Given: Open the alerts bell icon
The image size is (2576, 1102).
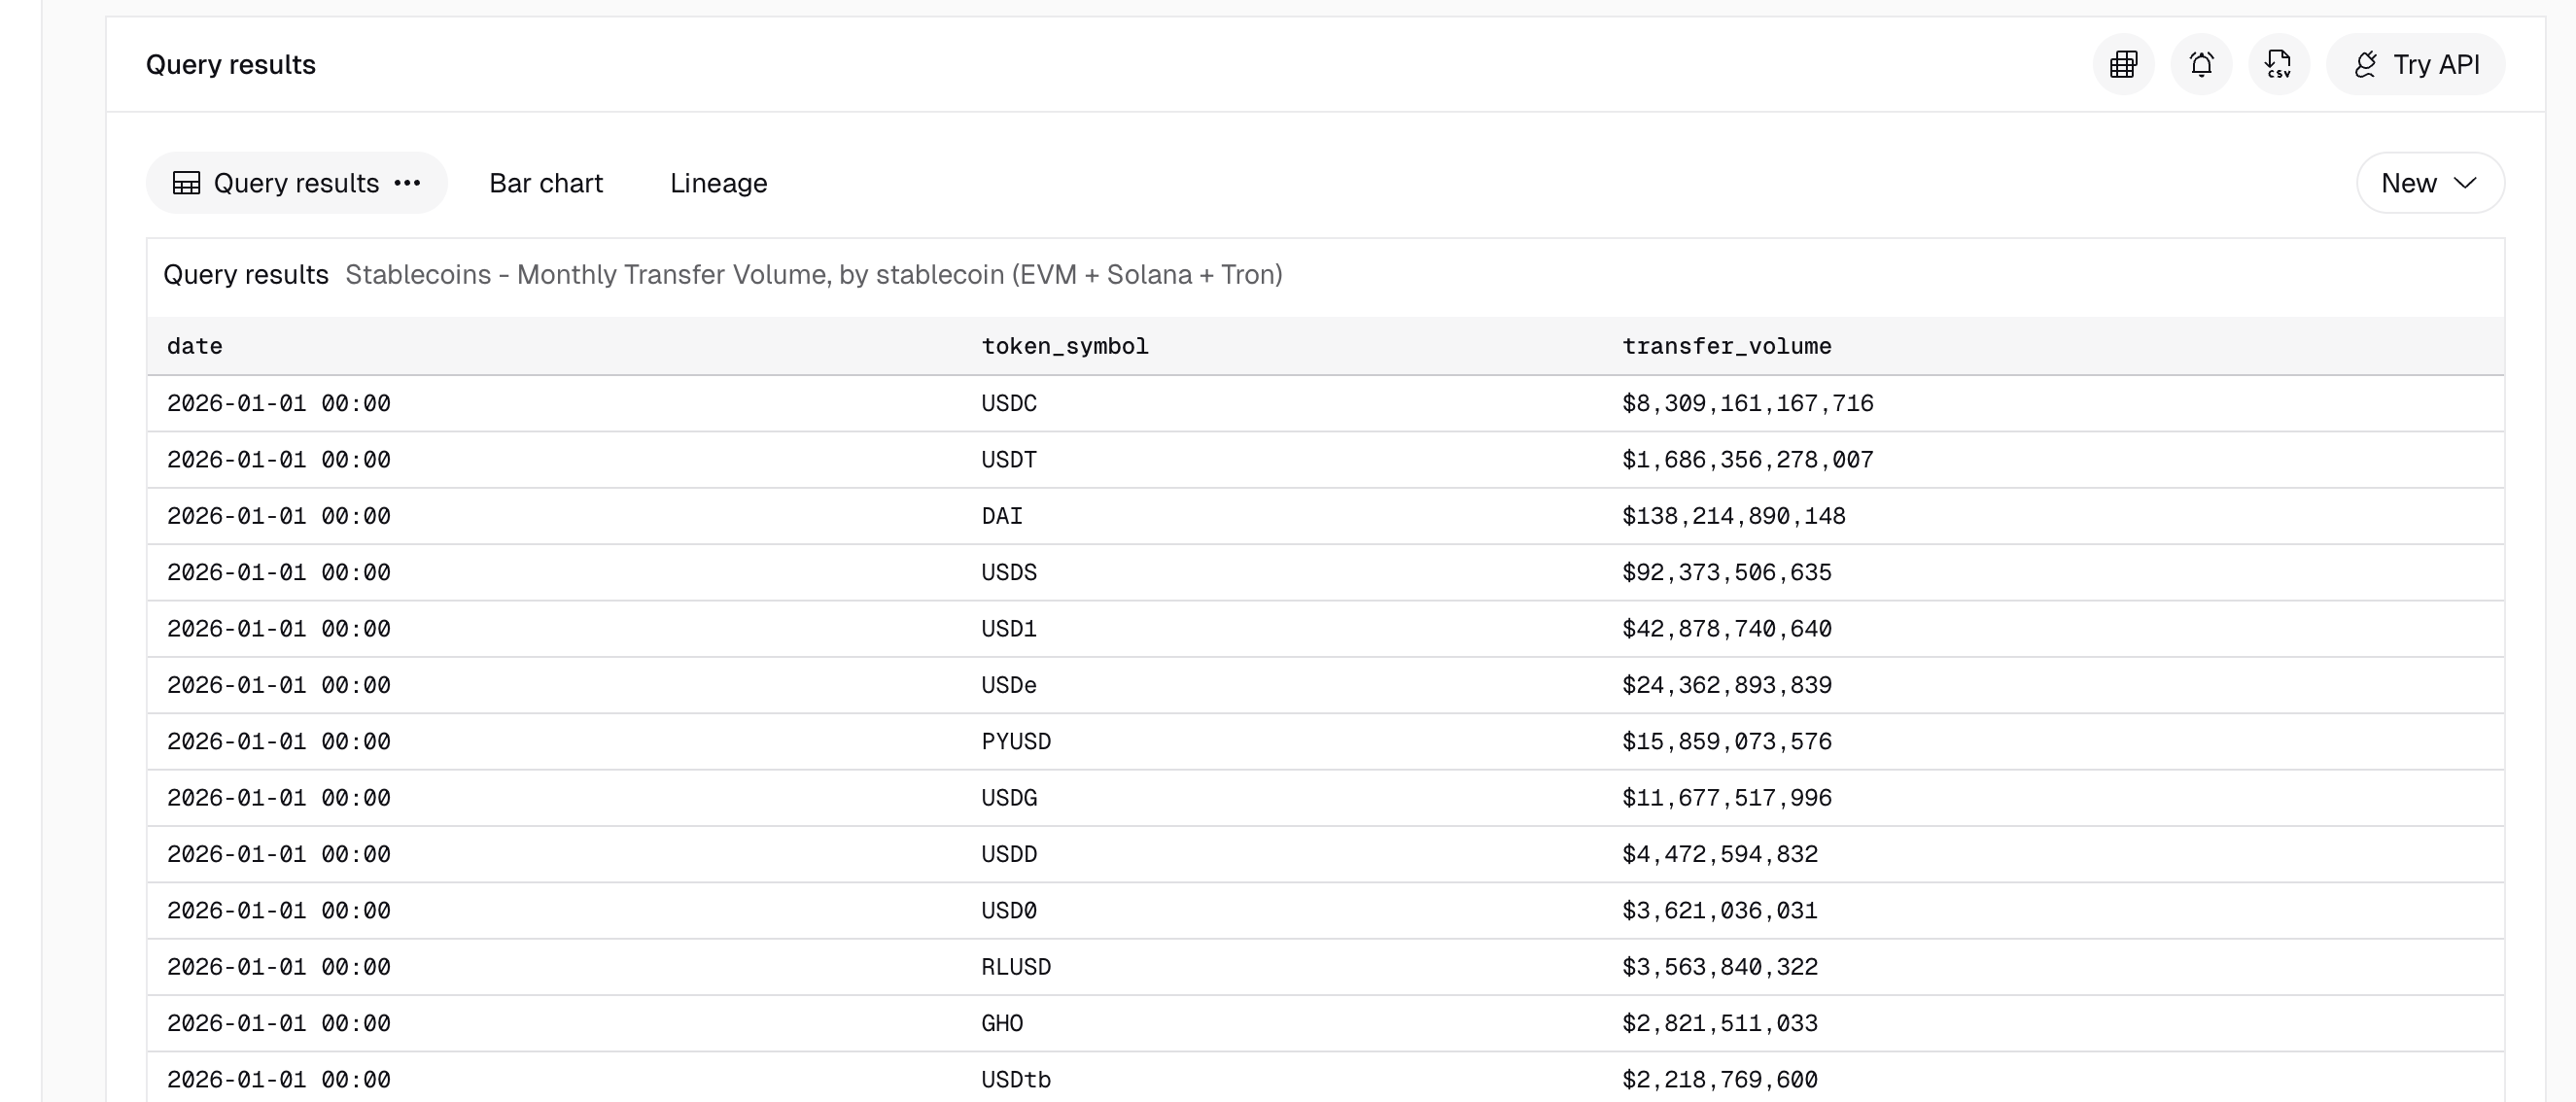Looking at the screenshot, I should pyautogui.click(x=2201, y=64).
